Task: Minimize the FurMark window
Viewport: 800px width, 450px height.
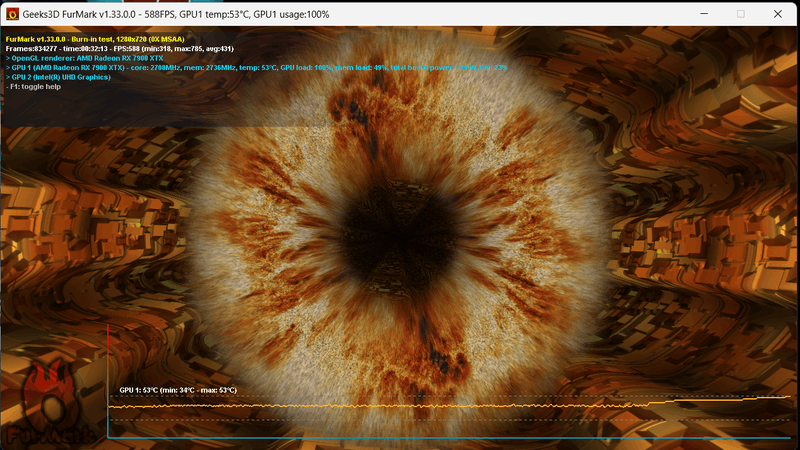Action: click(704, 14)
